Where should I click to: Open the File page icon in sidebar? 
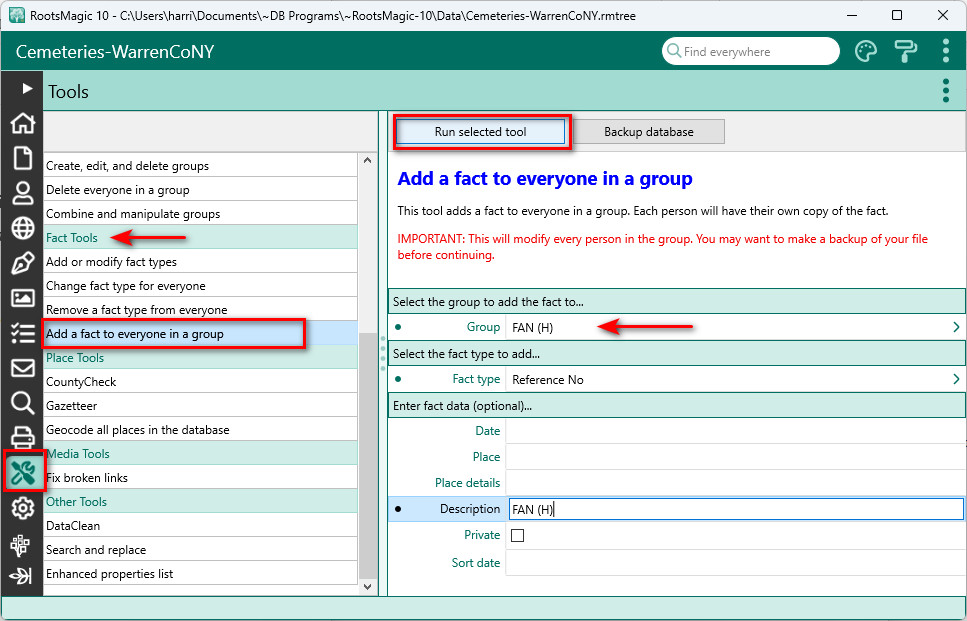point(23,158)
